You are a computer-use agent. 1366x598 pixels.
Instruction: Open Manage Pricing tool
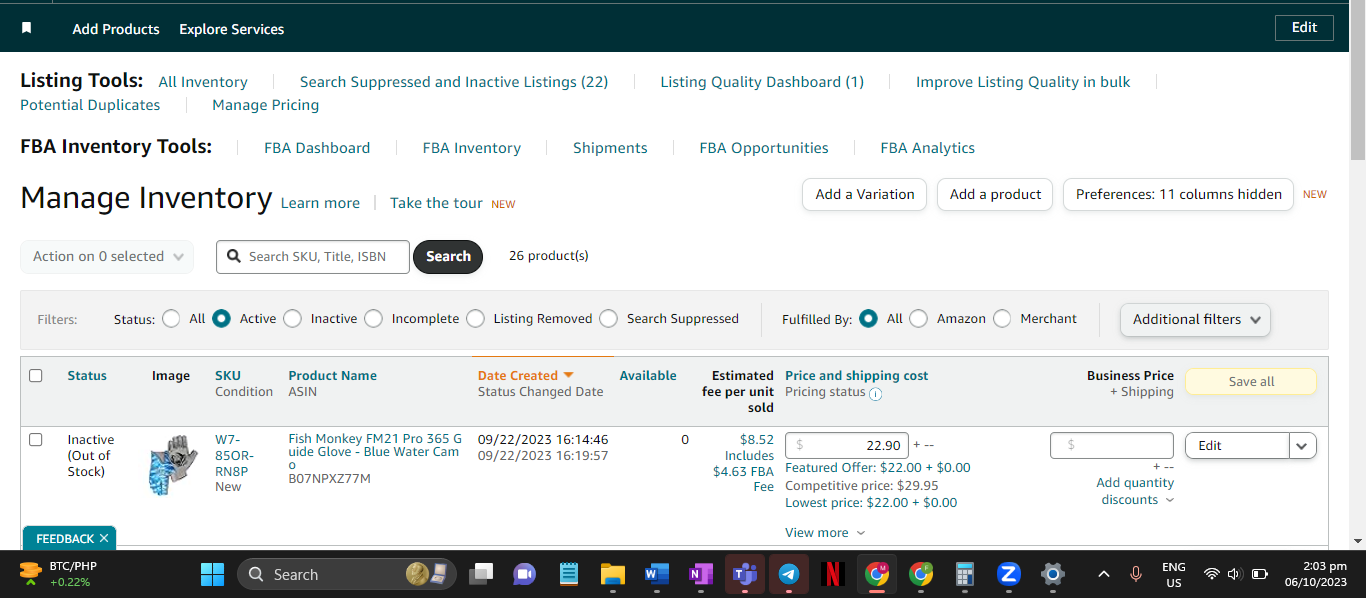tap(266, 105)
